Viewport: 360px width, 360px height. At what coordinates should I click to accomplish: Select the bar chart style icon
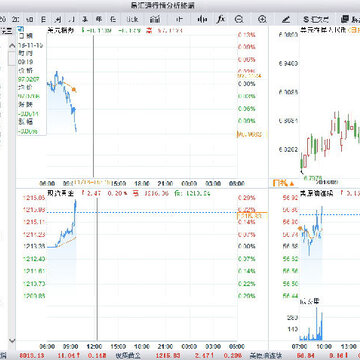tap(155, 19)
